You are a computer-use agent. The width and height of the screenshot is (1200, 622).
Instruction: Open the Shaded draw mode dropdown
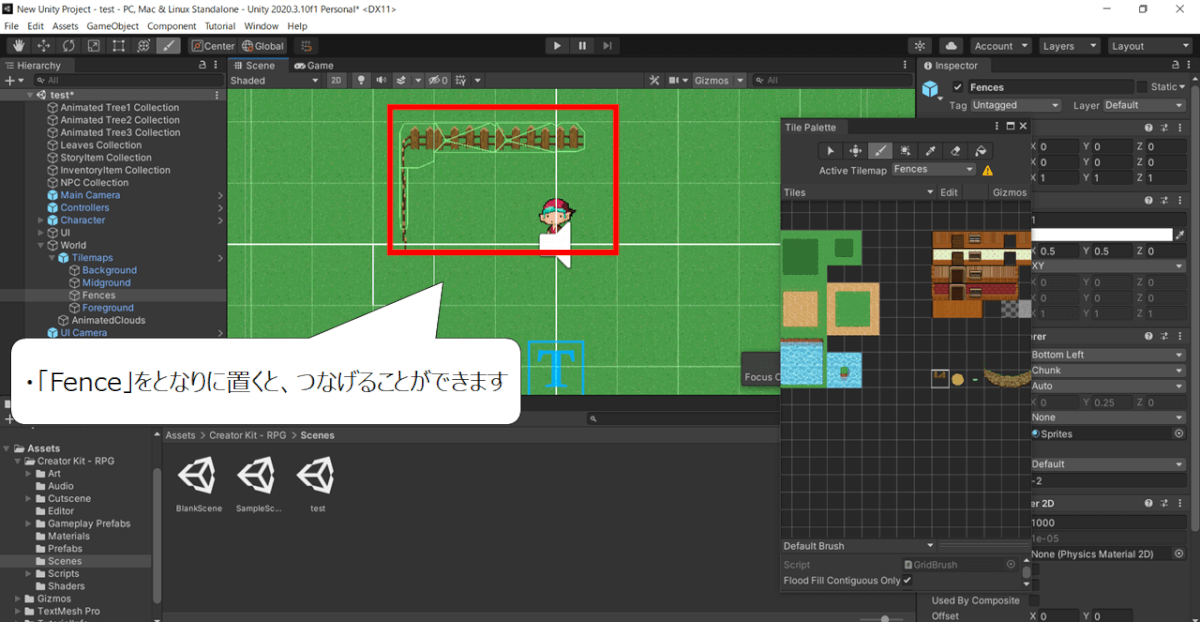pyautogui.click(x=276, y=80)
